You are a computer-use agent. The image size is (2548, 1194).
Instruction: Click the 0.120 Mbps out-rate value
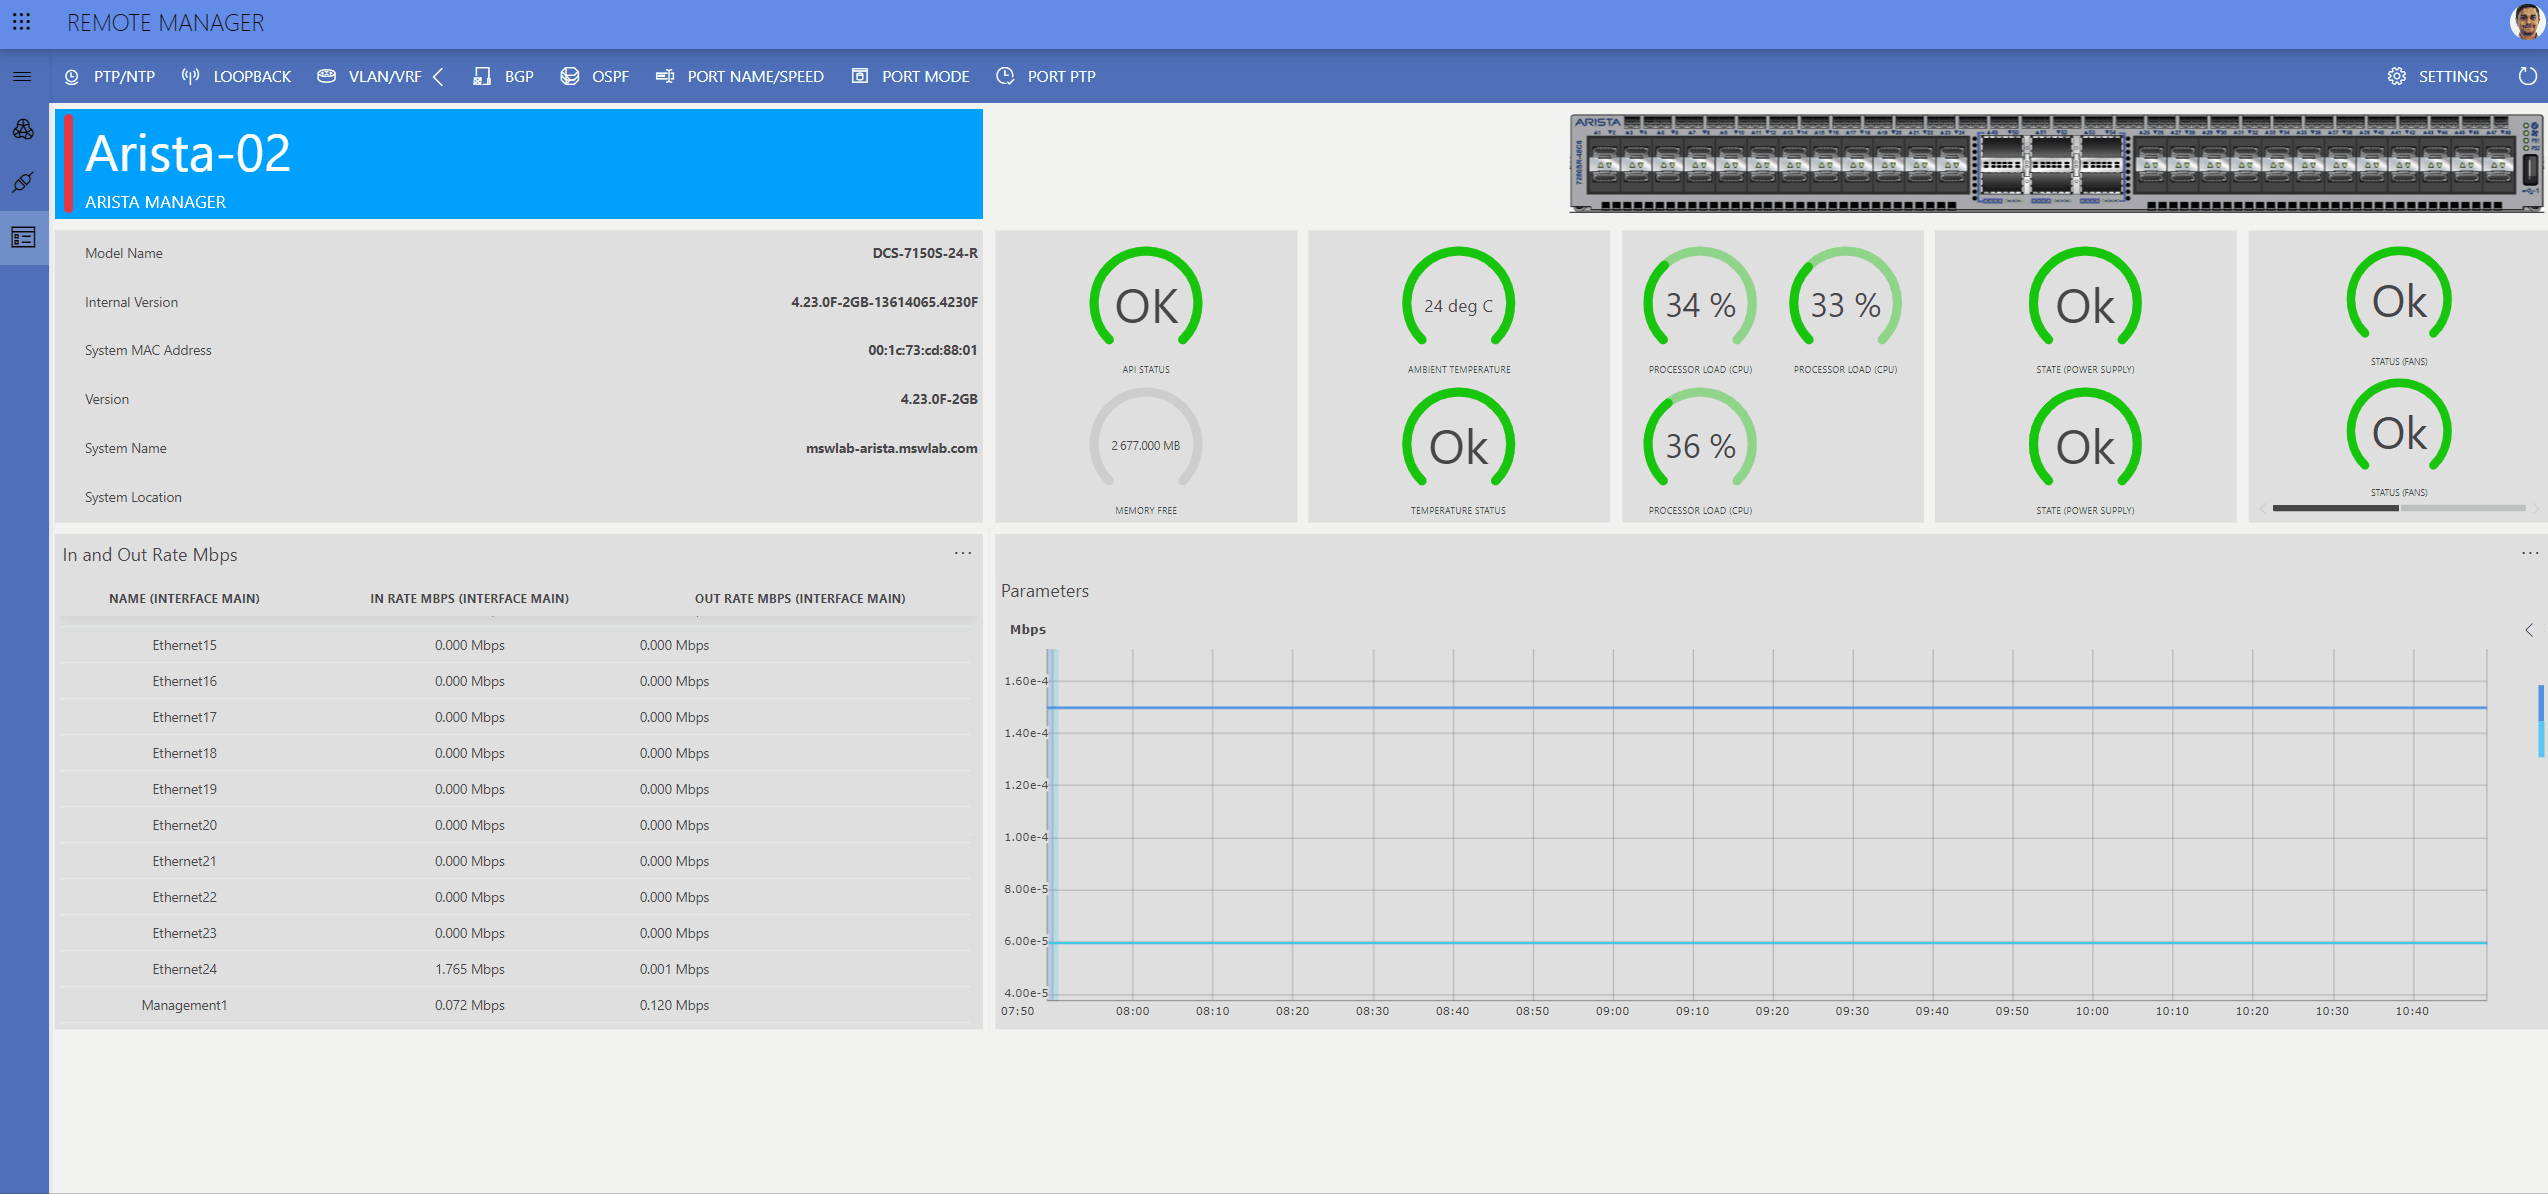pyautogui.click(x=674, y=1005)
